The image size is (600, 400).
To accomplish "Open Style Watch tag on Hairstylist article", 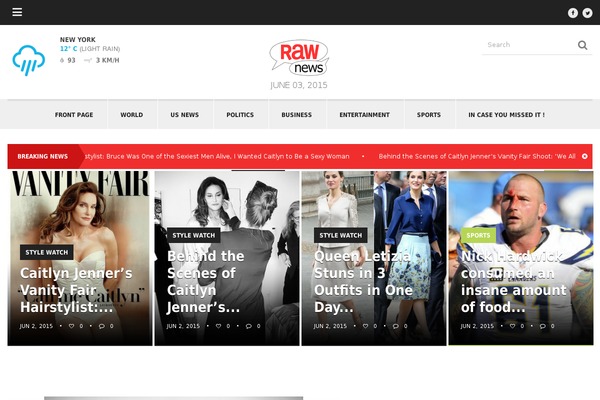I will [47, 252].
